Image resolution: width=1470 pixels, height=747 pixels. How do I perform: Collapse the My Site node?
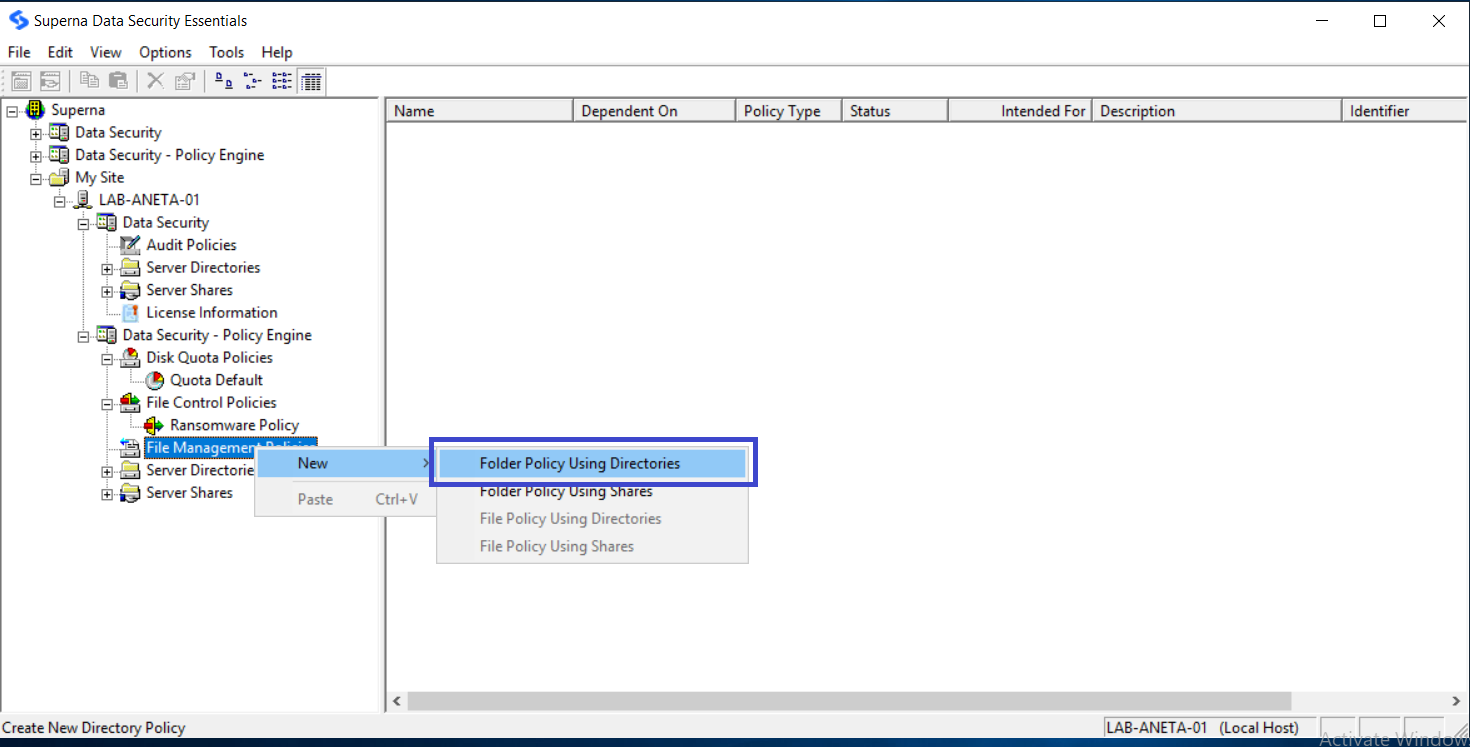36,178
